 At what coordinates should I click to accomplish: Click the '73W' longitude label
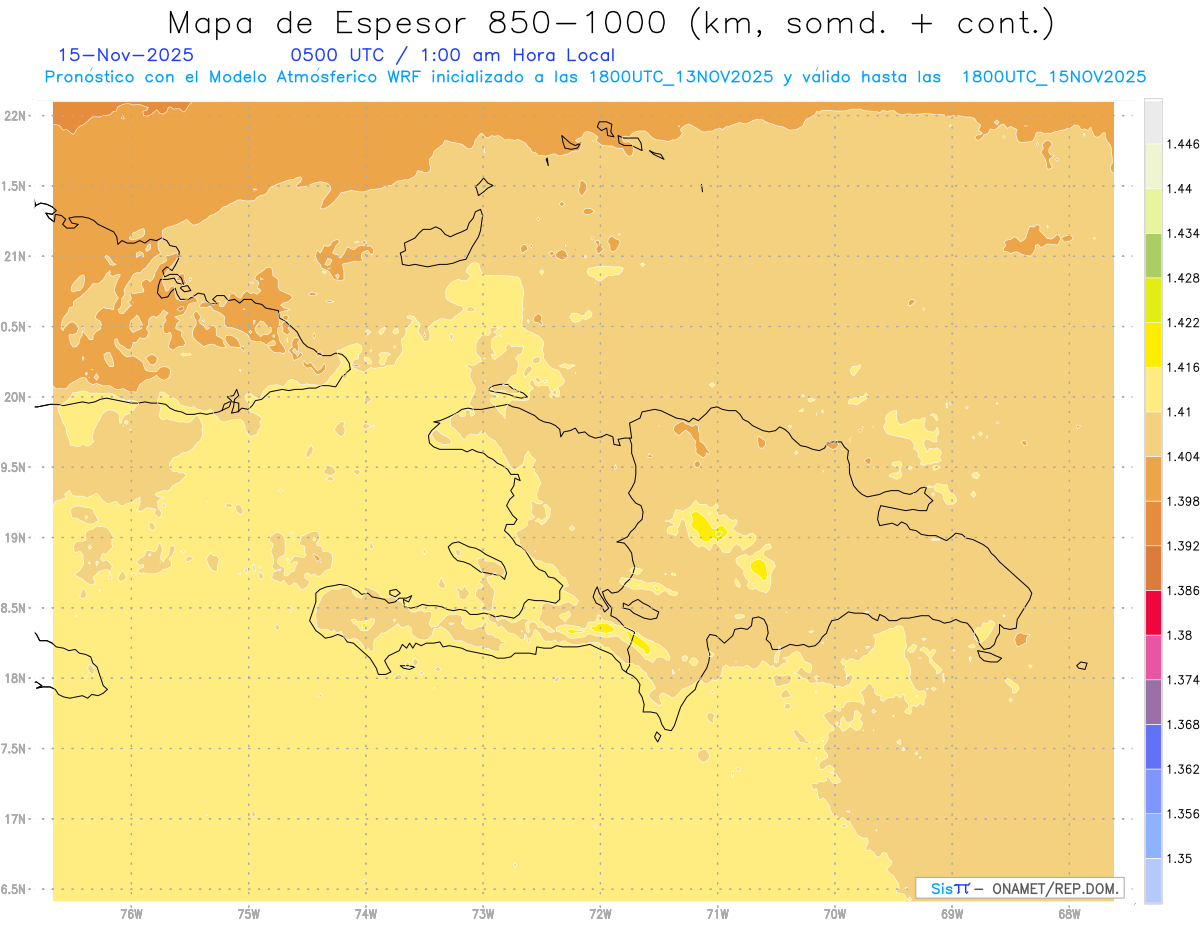click(x=483, y=914)
